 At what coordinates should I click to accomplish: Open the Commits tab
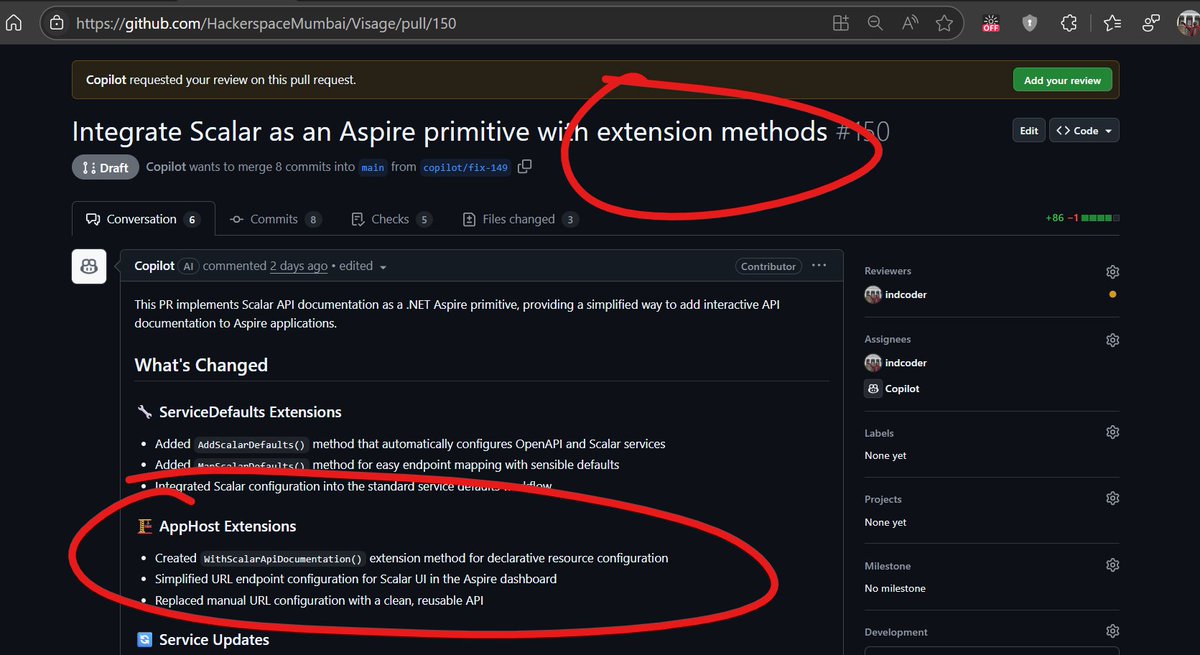(274, 219)
